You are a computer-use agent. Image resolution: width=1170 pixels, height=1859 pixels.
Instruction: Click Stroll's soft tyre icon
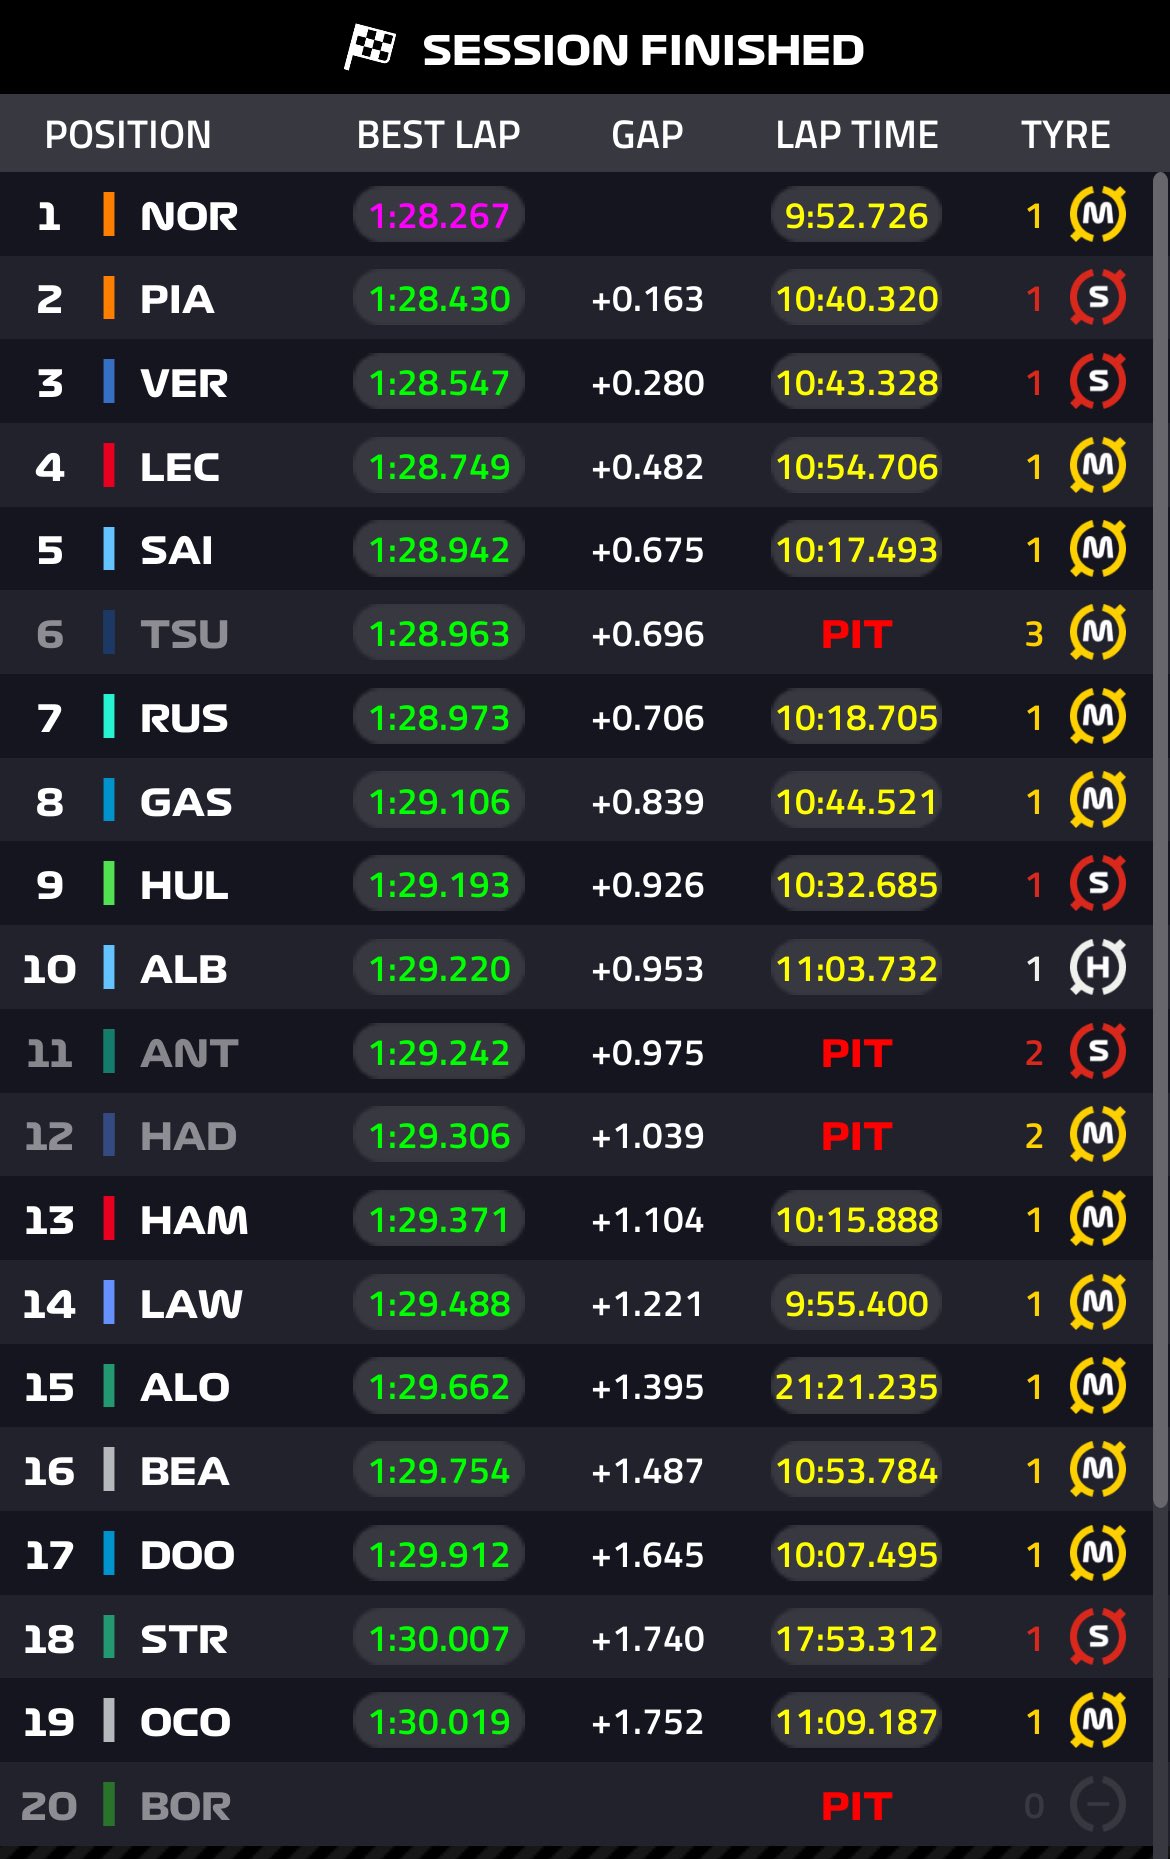click(x=1097, y=1638)
